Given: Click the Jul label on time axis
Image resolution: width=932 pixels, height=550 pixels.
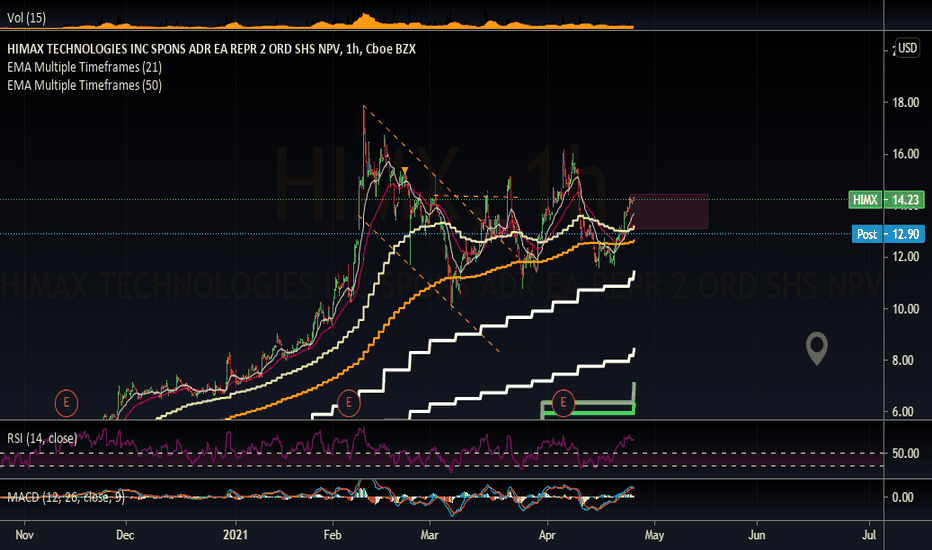Looking at the screenshot, I should [869, 535].
